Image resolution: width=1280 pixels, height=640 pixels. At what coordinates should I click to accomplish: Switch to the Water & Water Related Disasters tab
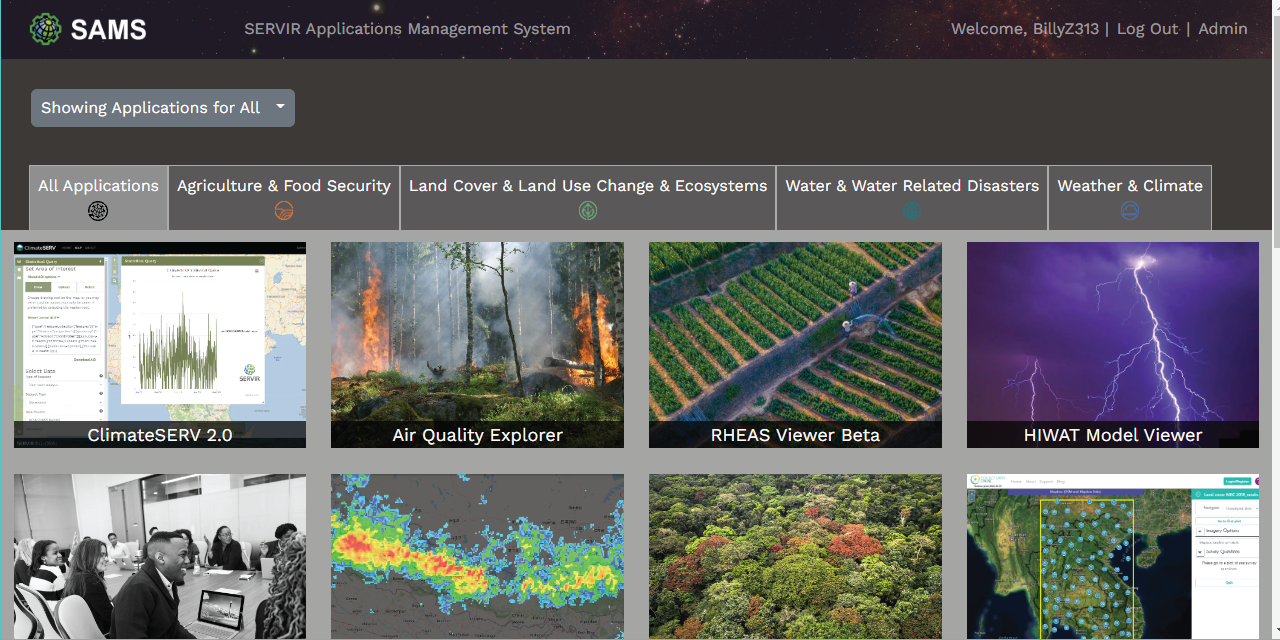[911, 185]
